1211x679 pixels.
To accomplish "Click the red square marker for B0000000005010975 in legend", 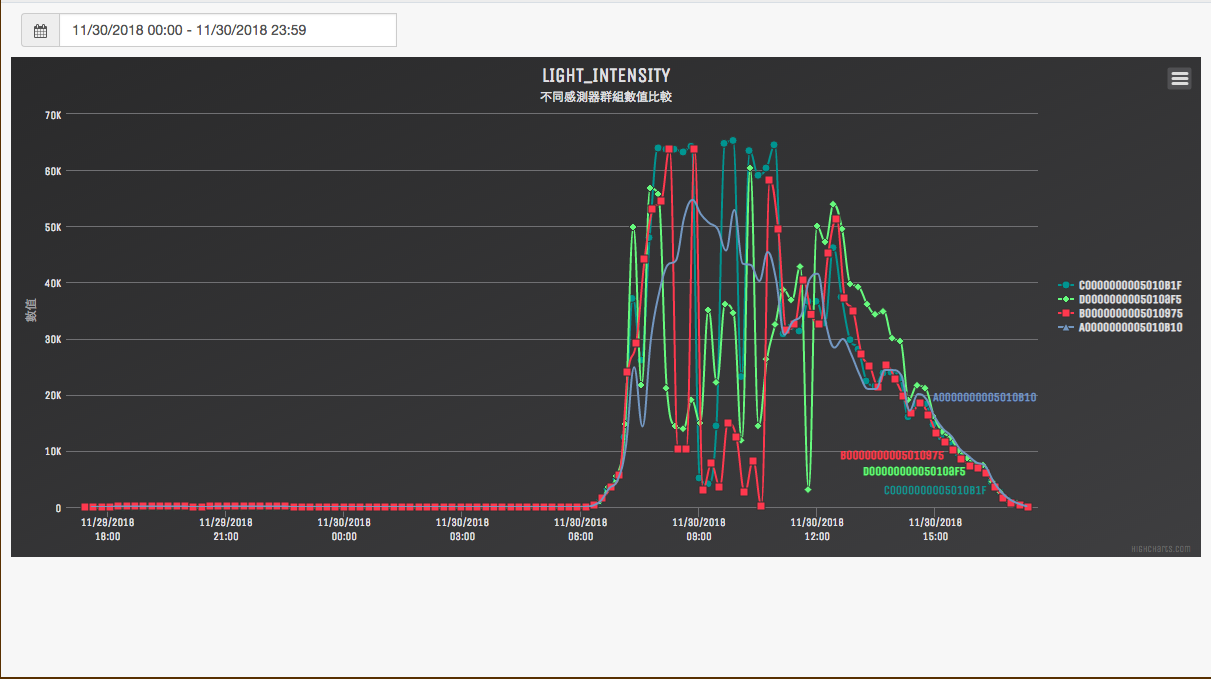I will 1067,313.
